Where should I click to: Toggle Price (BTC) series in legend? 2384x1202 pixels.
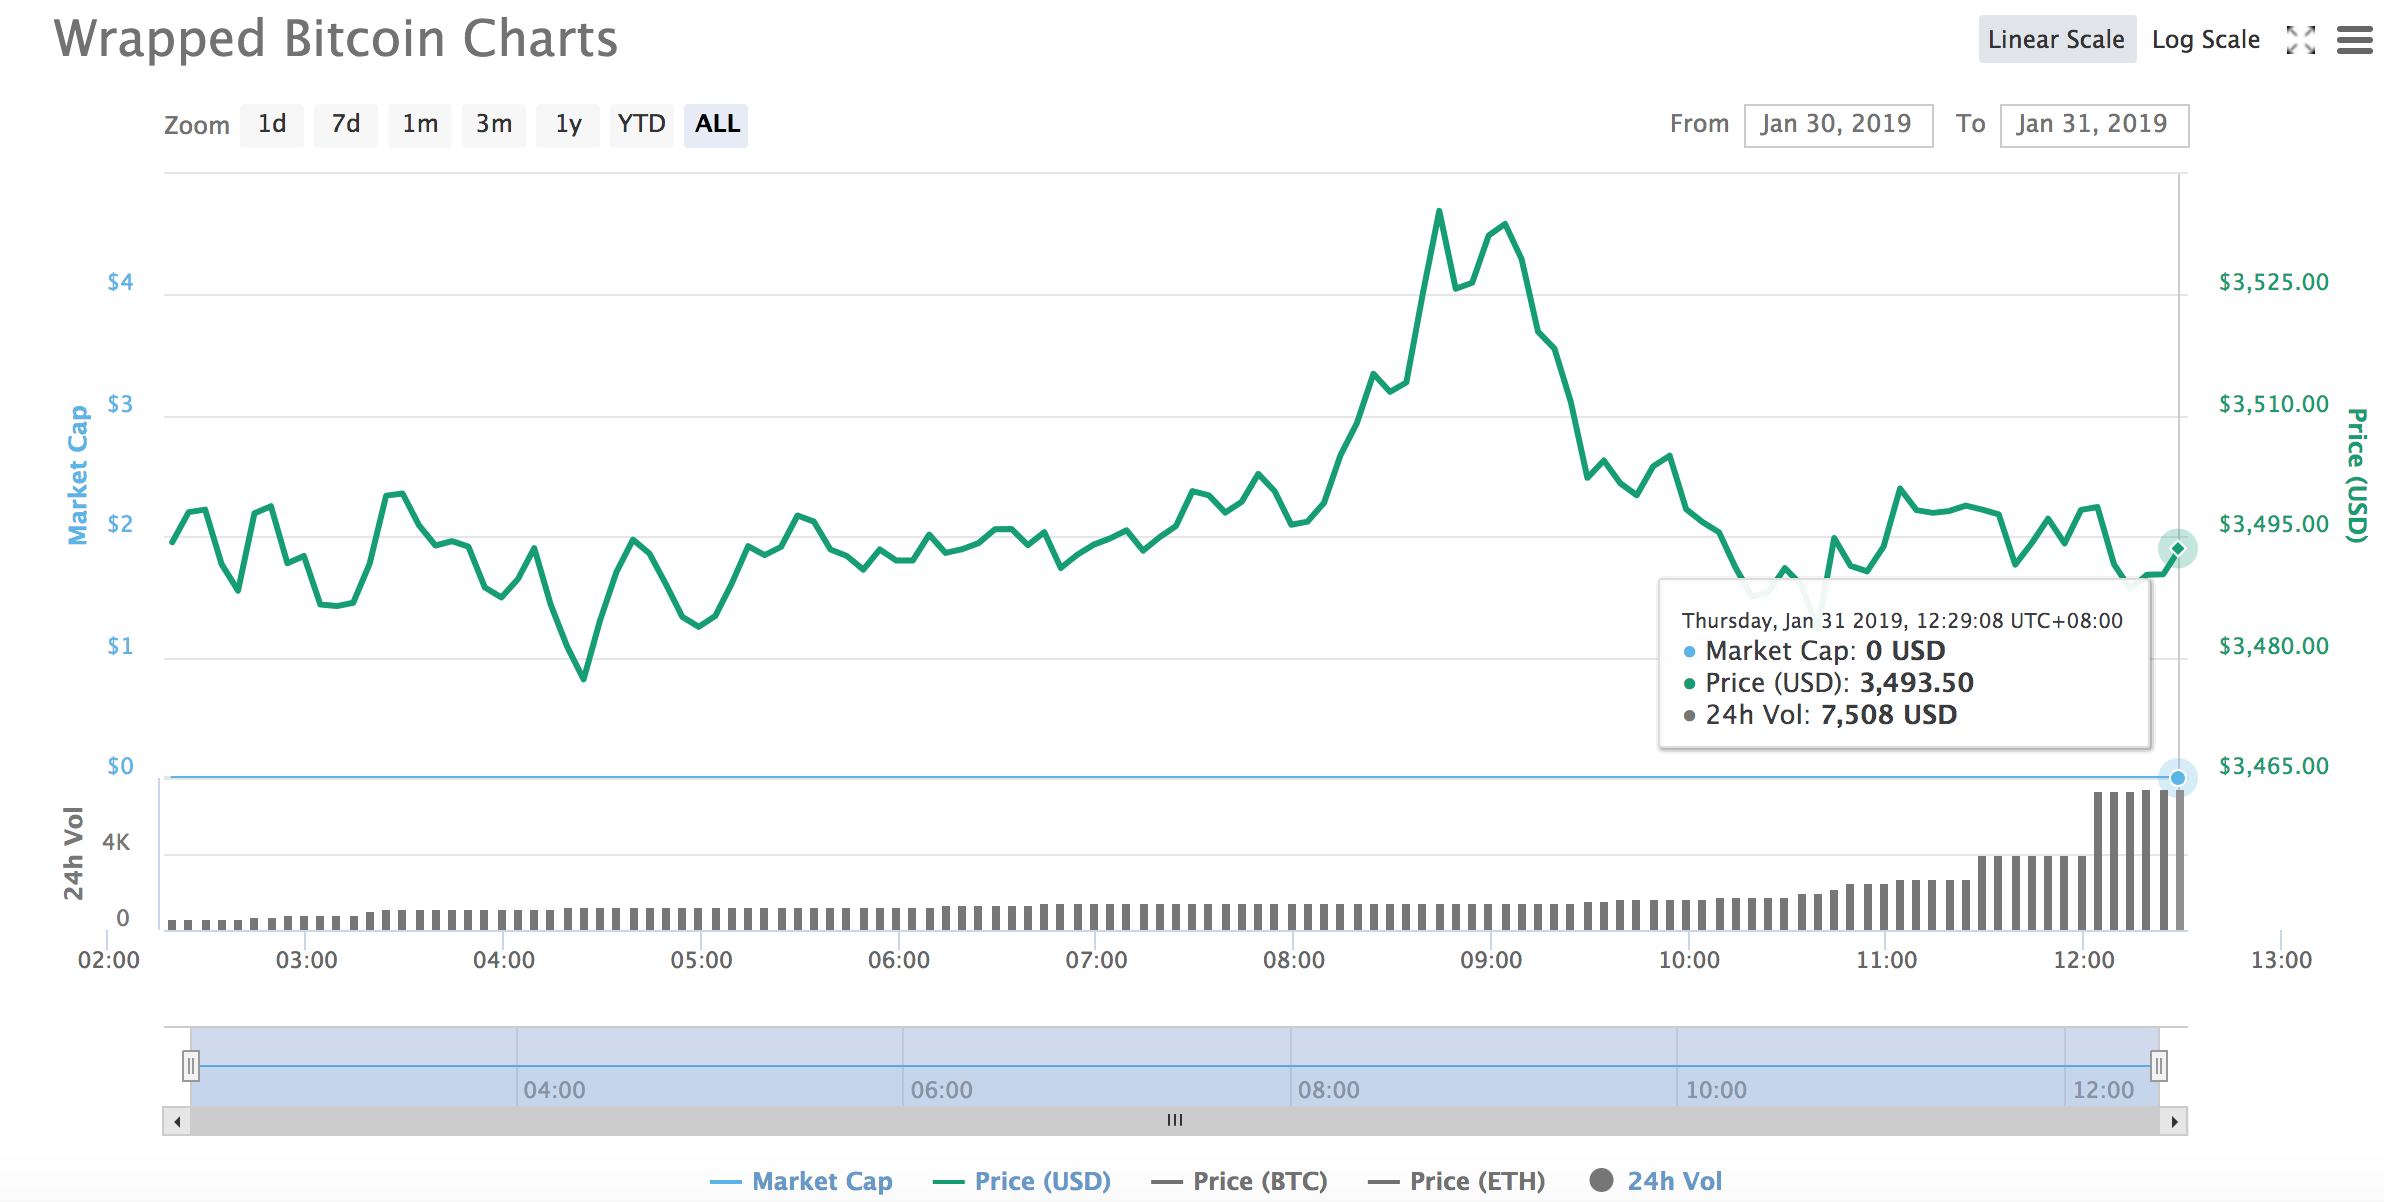tap(1239, 1181)
